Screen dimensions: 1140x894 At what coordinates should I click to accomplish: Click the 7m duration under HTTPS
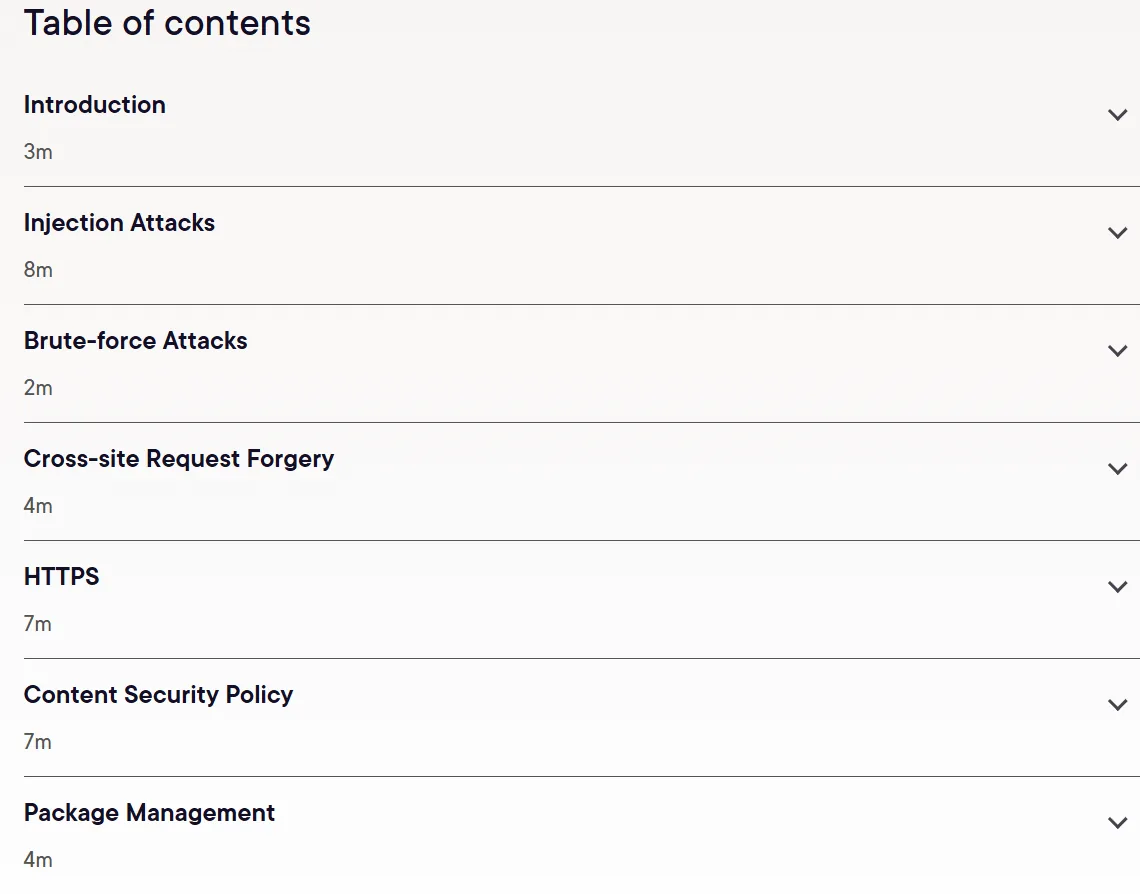pyautogui.click(x=38, y=624)
